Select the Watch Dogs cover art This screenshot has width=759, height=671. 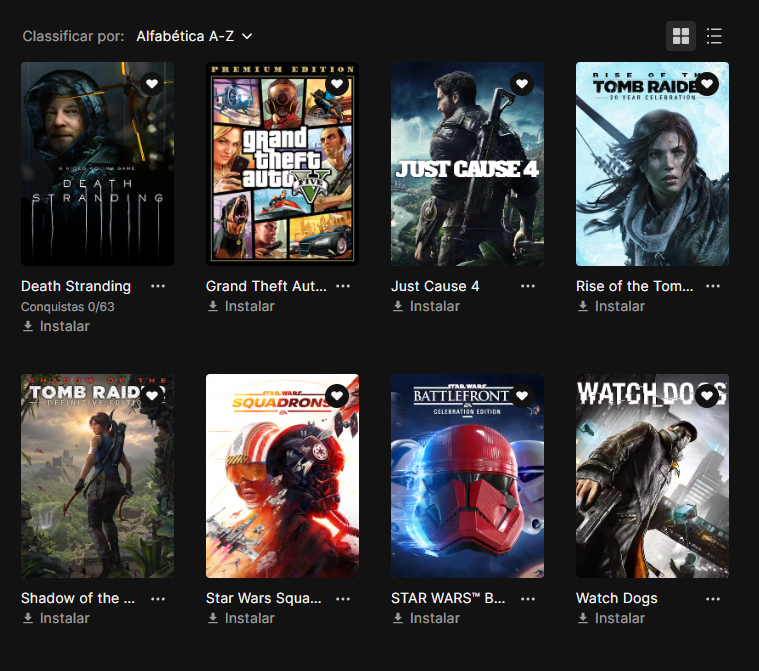pyautogui.click(x=652, y=476)
